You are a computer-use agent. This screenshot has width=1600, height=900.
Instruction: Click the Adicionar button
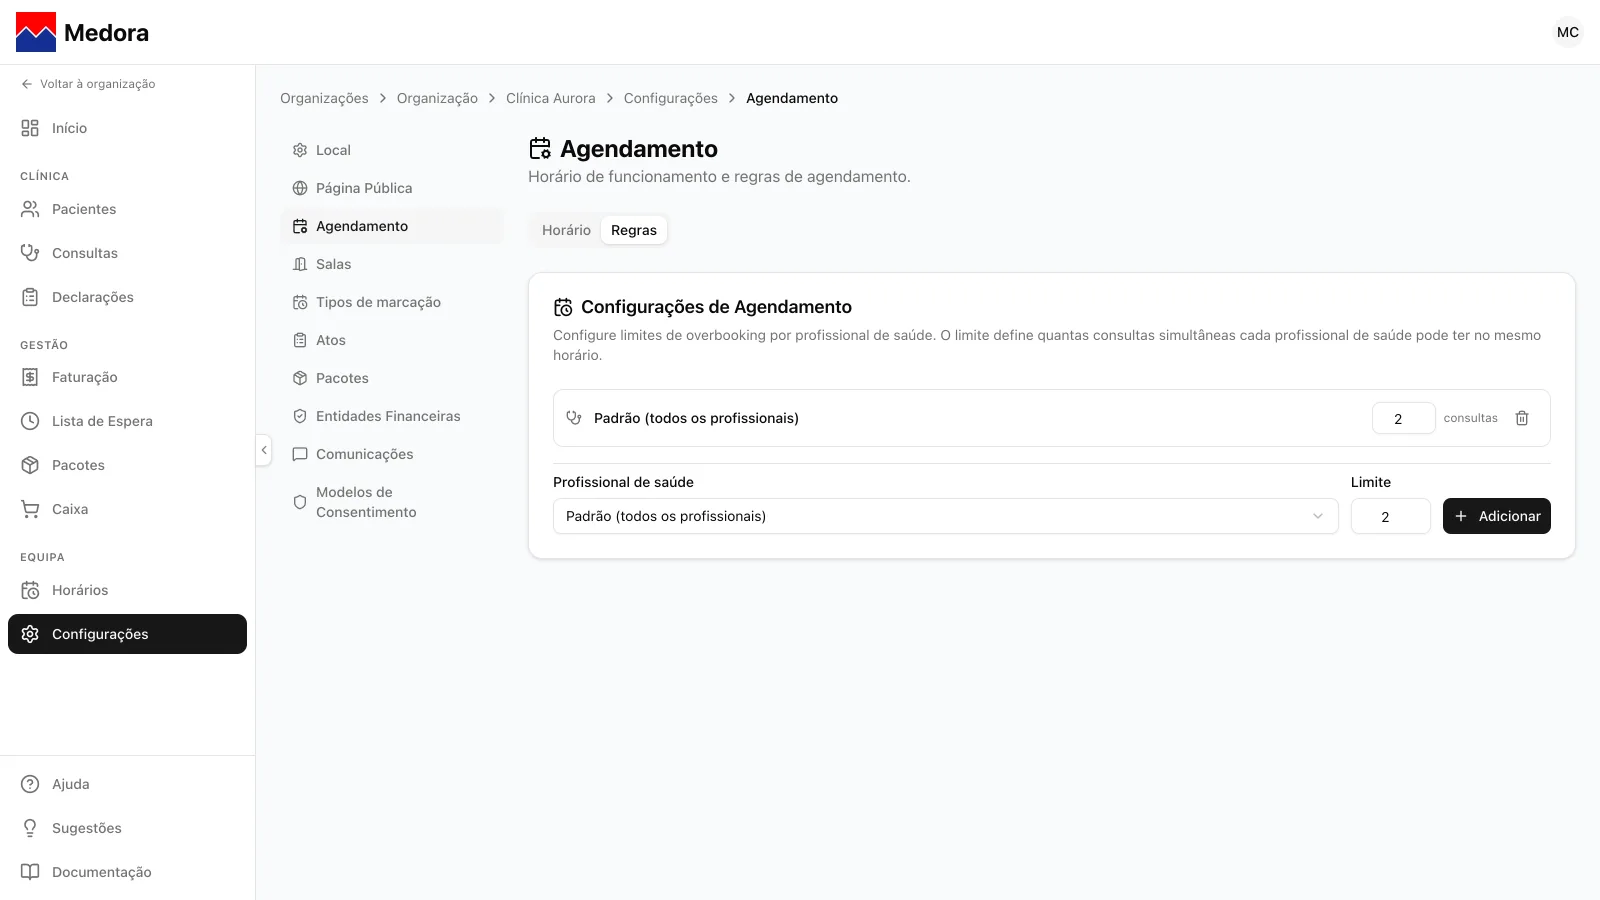pos(1496,516)
